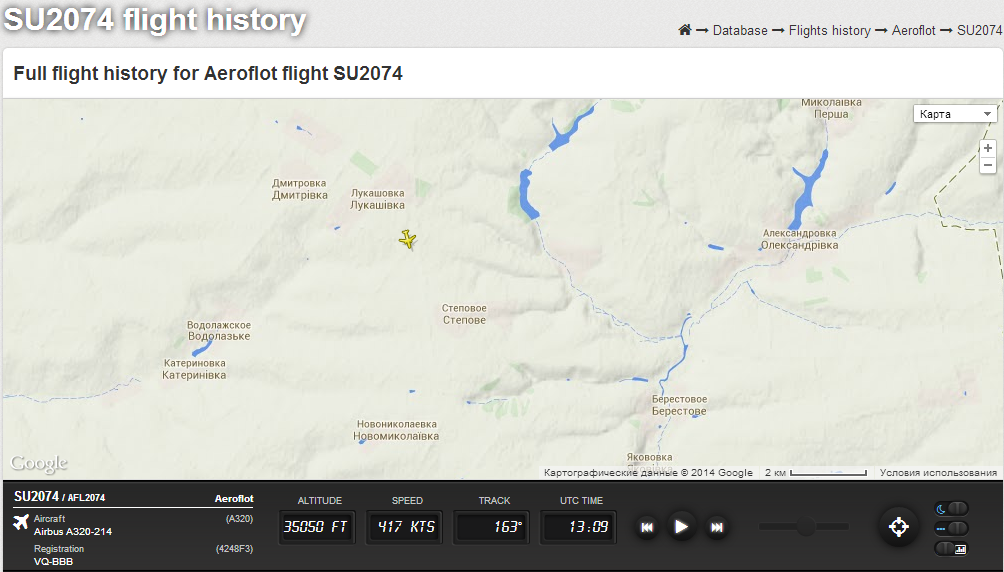Click the SPEED 417 KTS readout

(405, 527)
